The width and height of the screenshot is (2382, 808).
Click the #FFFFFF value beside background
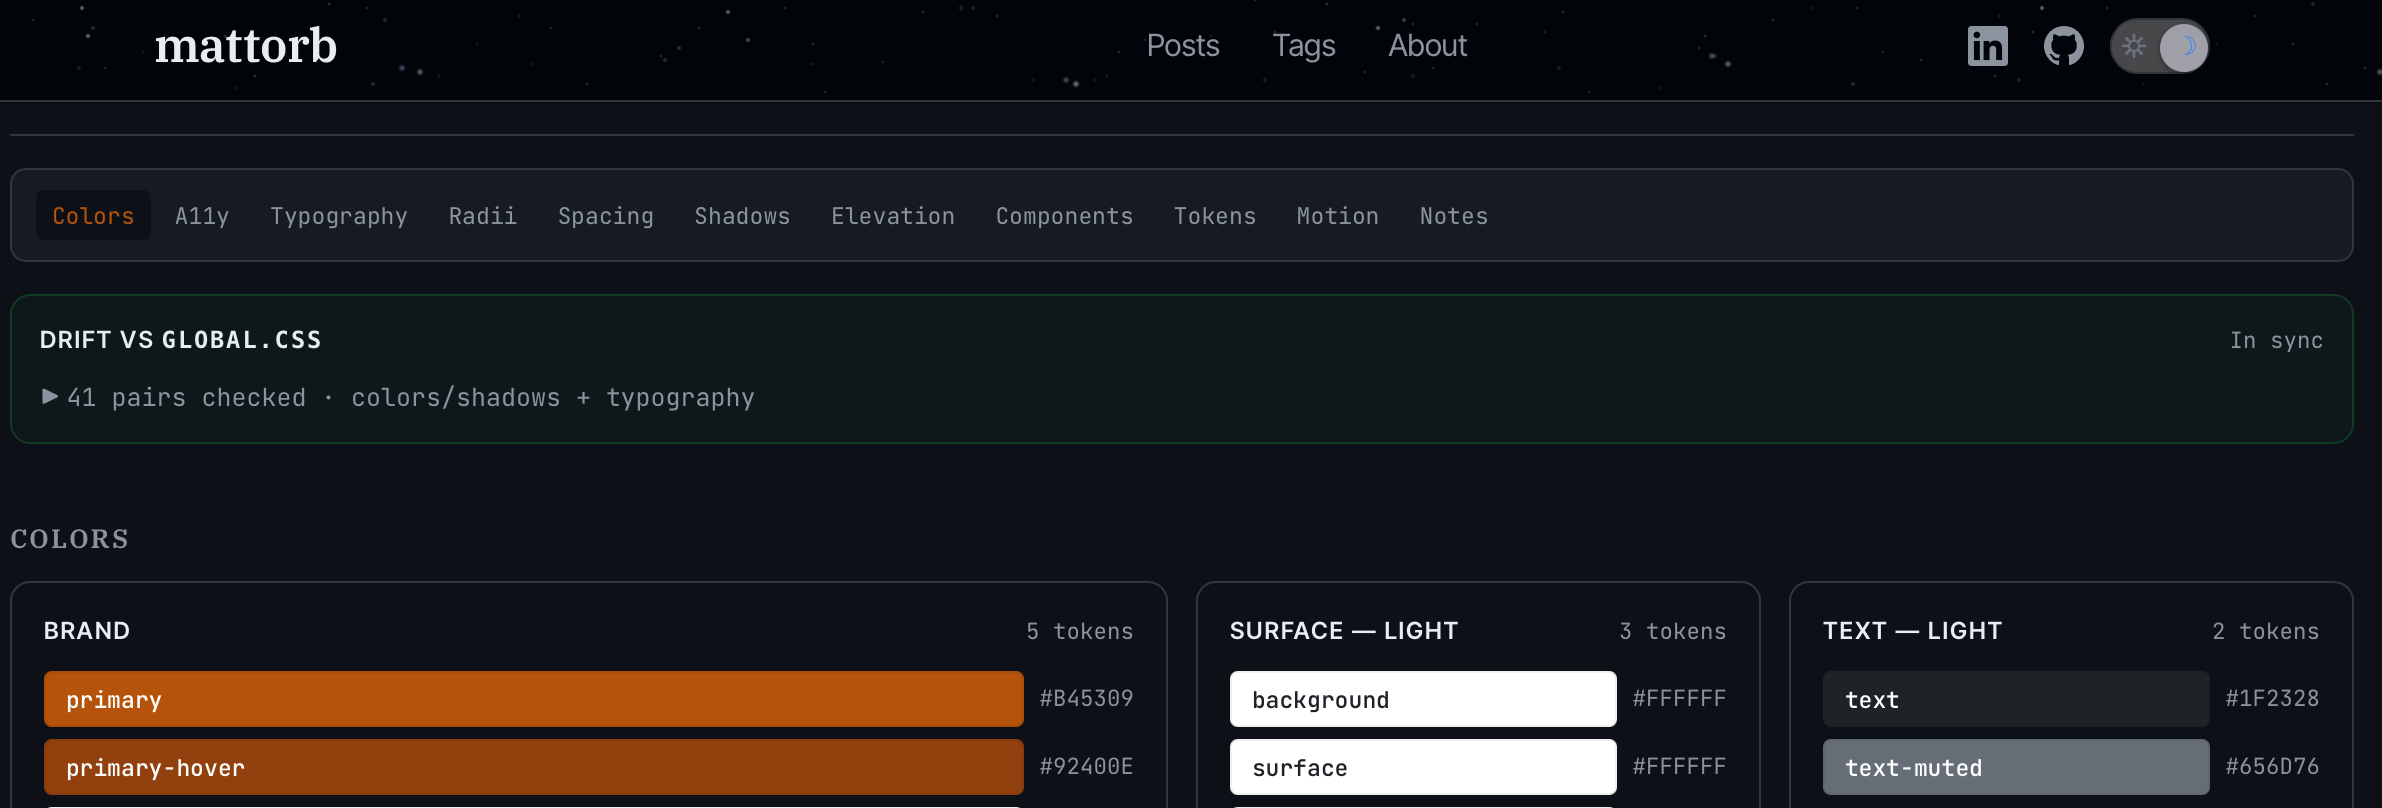[1680, 698]
